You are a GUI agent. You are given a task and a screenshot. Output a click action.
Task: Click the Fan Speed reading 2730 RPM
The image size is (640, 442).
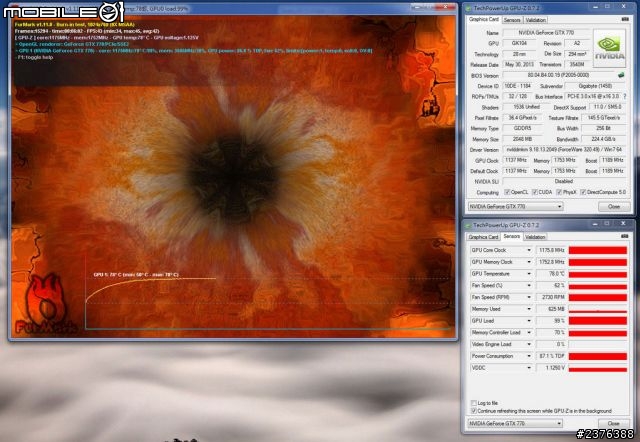point(551,297)
